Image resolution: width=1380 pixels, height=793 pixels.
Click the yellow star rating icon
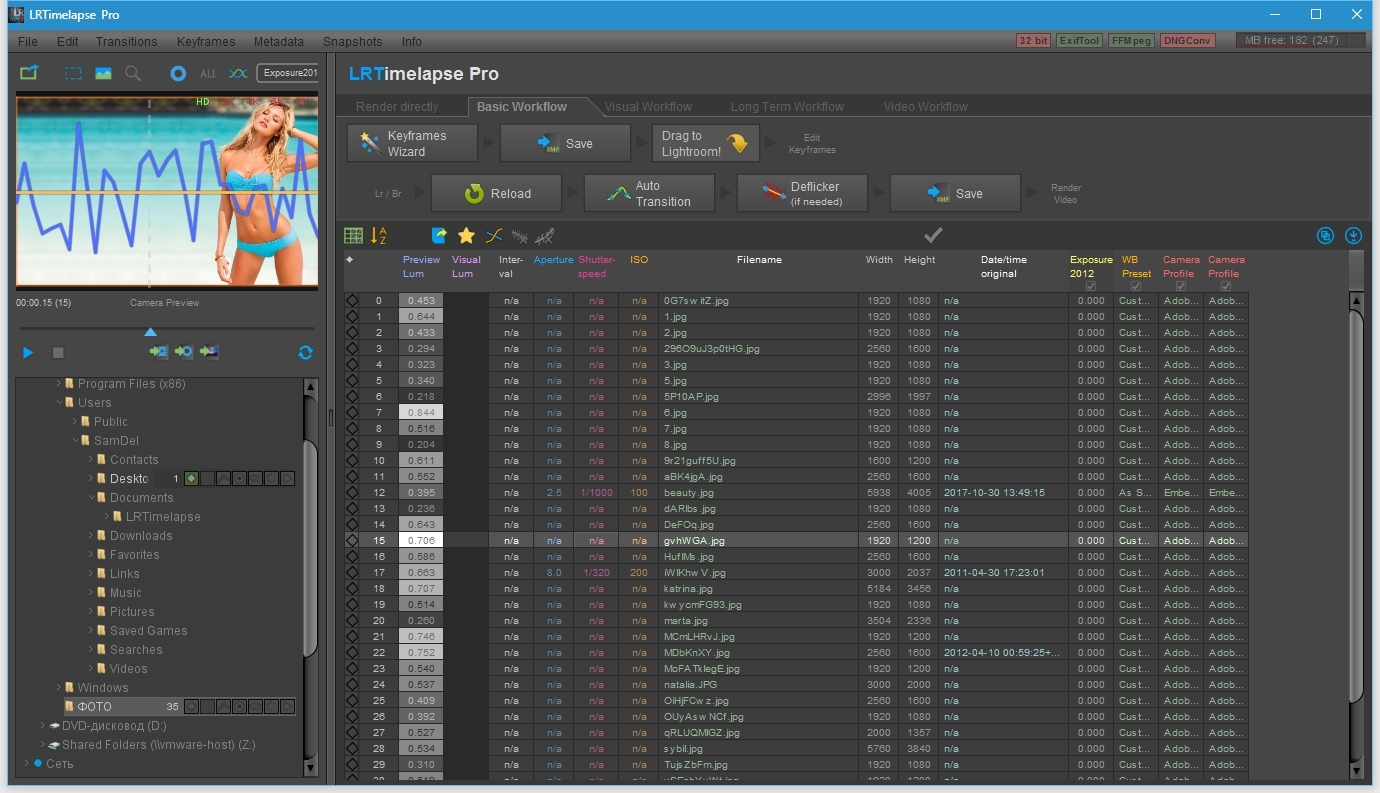point(466,236)
